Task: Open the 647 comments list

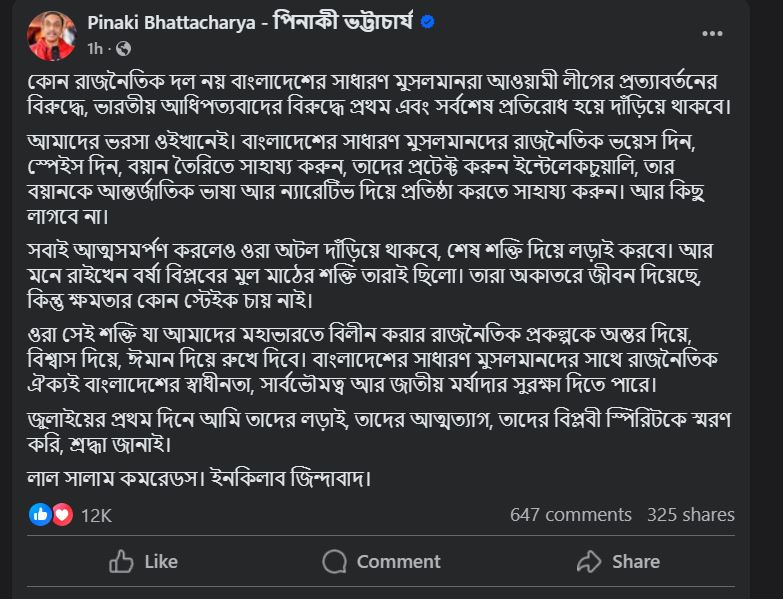Action: point(571,515)
